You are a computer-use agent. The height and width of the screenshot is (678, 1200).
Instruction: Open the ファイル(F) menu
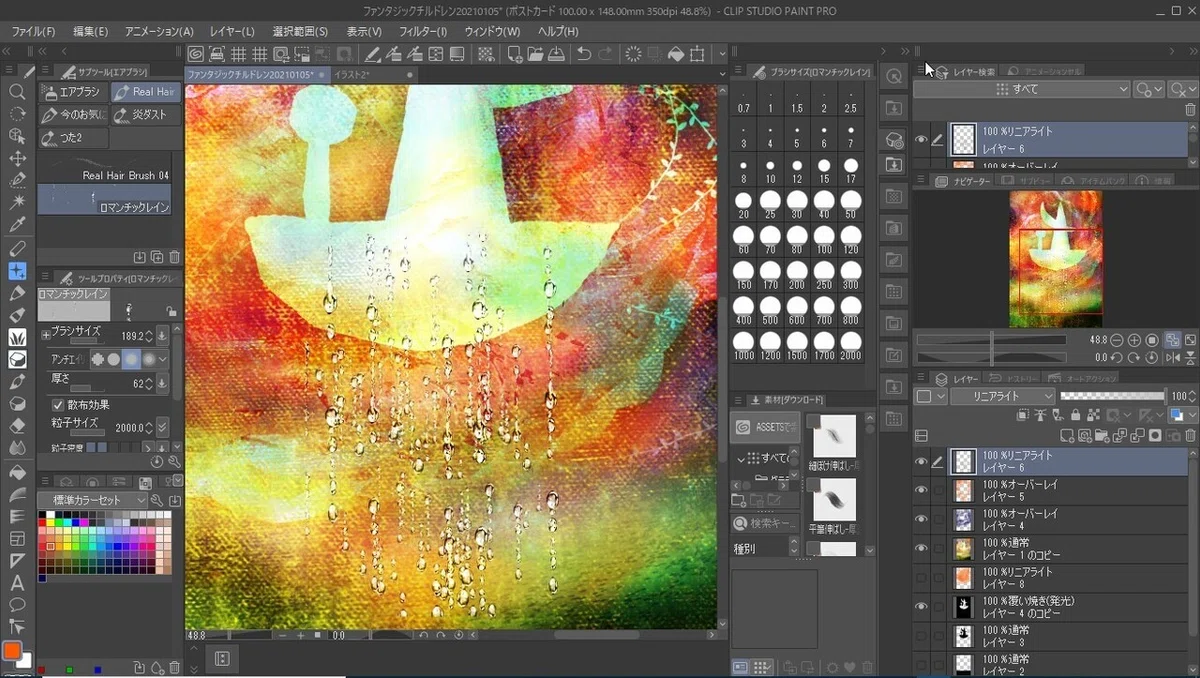33,31
